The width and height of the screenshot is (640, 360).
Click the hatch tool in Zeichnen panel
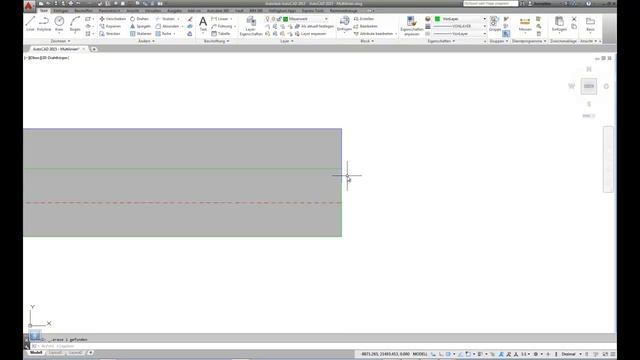[88, 33]
